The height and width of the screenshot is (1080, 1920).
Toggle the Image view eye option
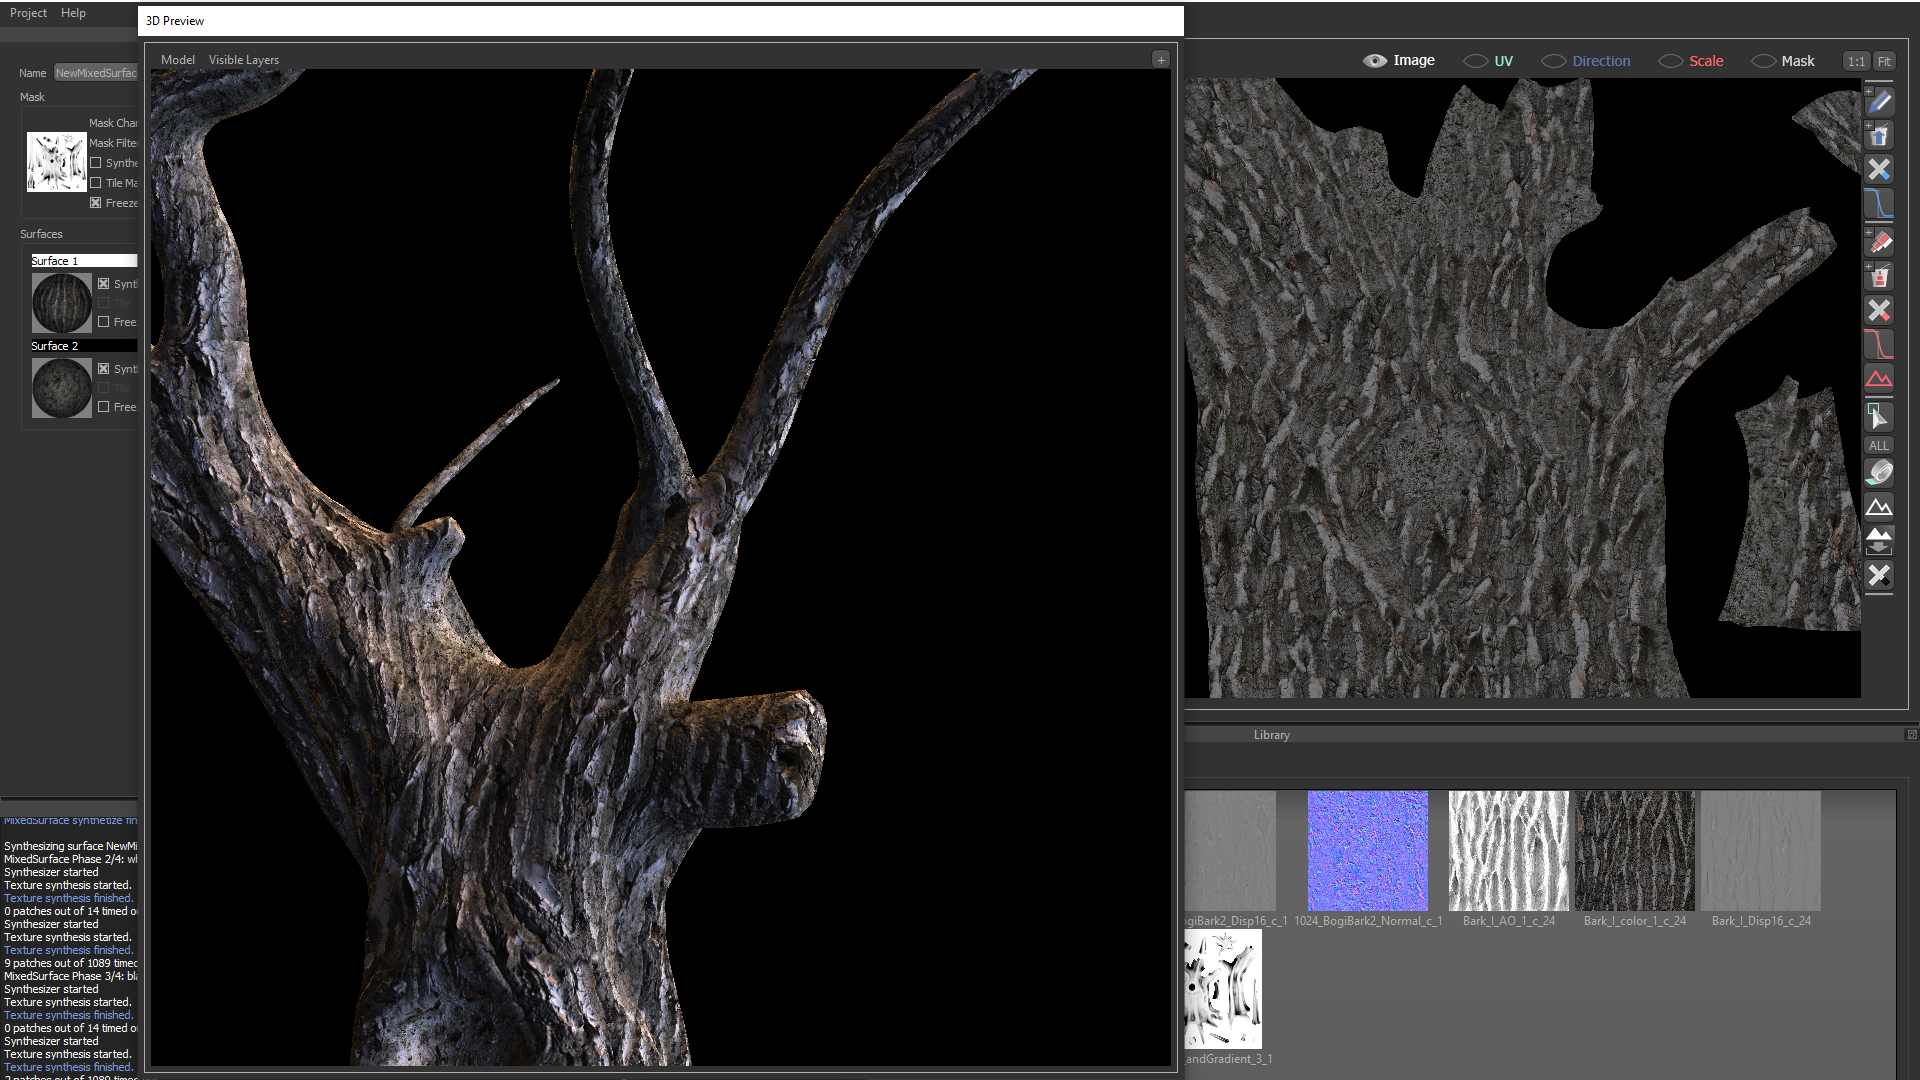1375,61
